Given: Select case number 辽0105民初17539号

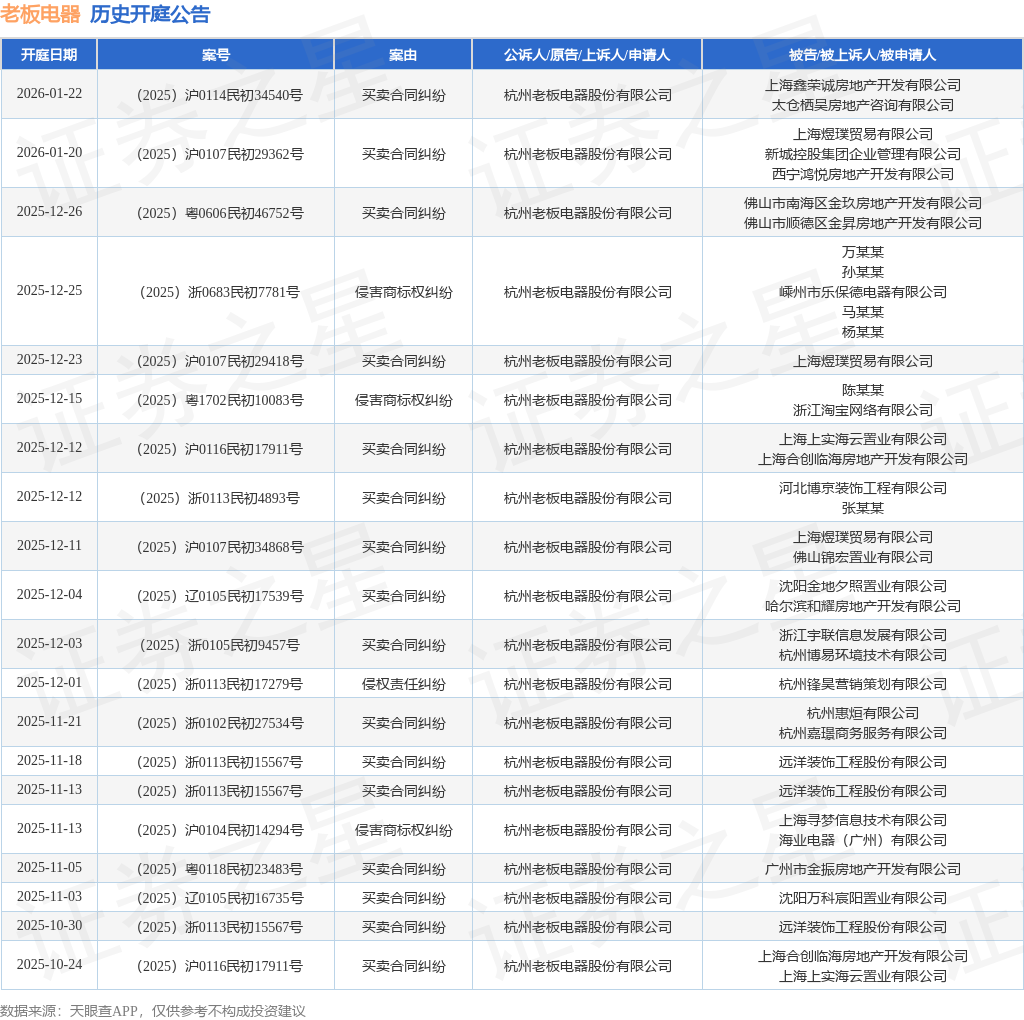Looking at the screenshot, I should [219, 596].
